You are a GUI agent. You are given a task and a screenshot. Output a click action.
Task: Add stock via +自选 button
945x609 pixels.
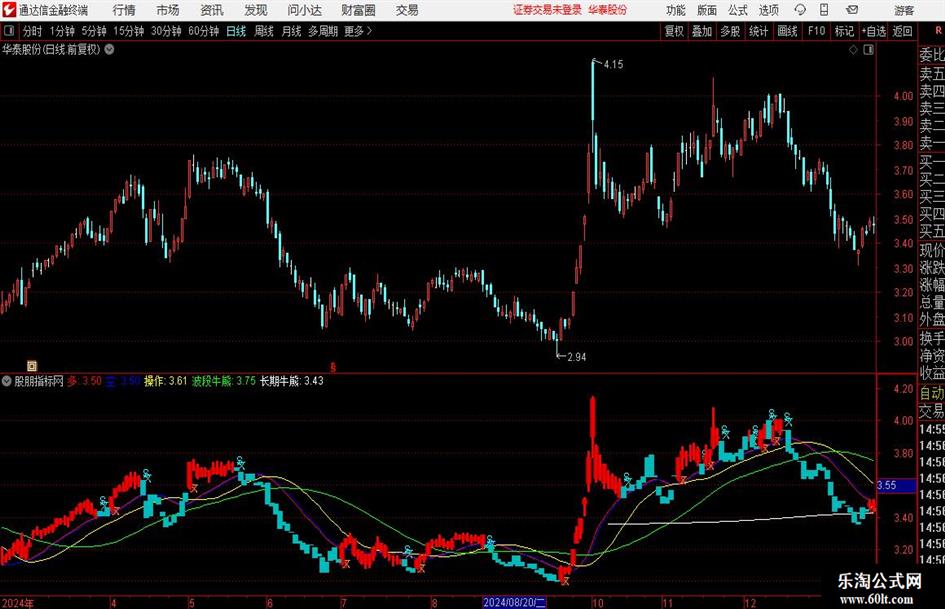point(873,31)
